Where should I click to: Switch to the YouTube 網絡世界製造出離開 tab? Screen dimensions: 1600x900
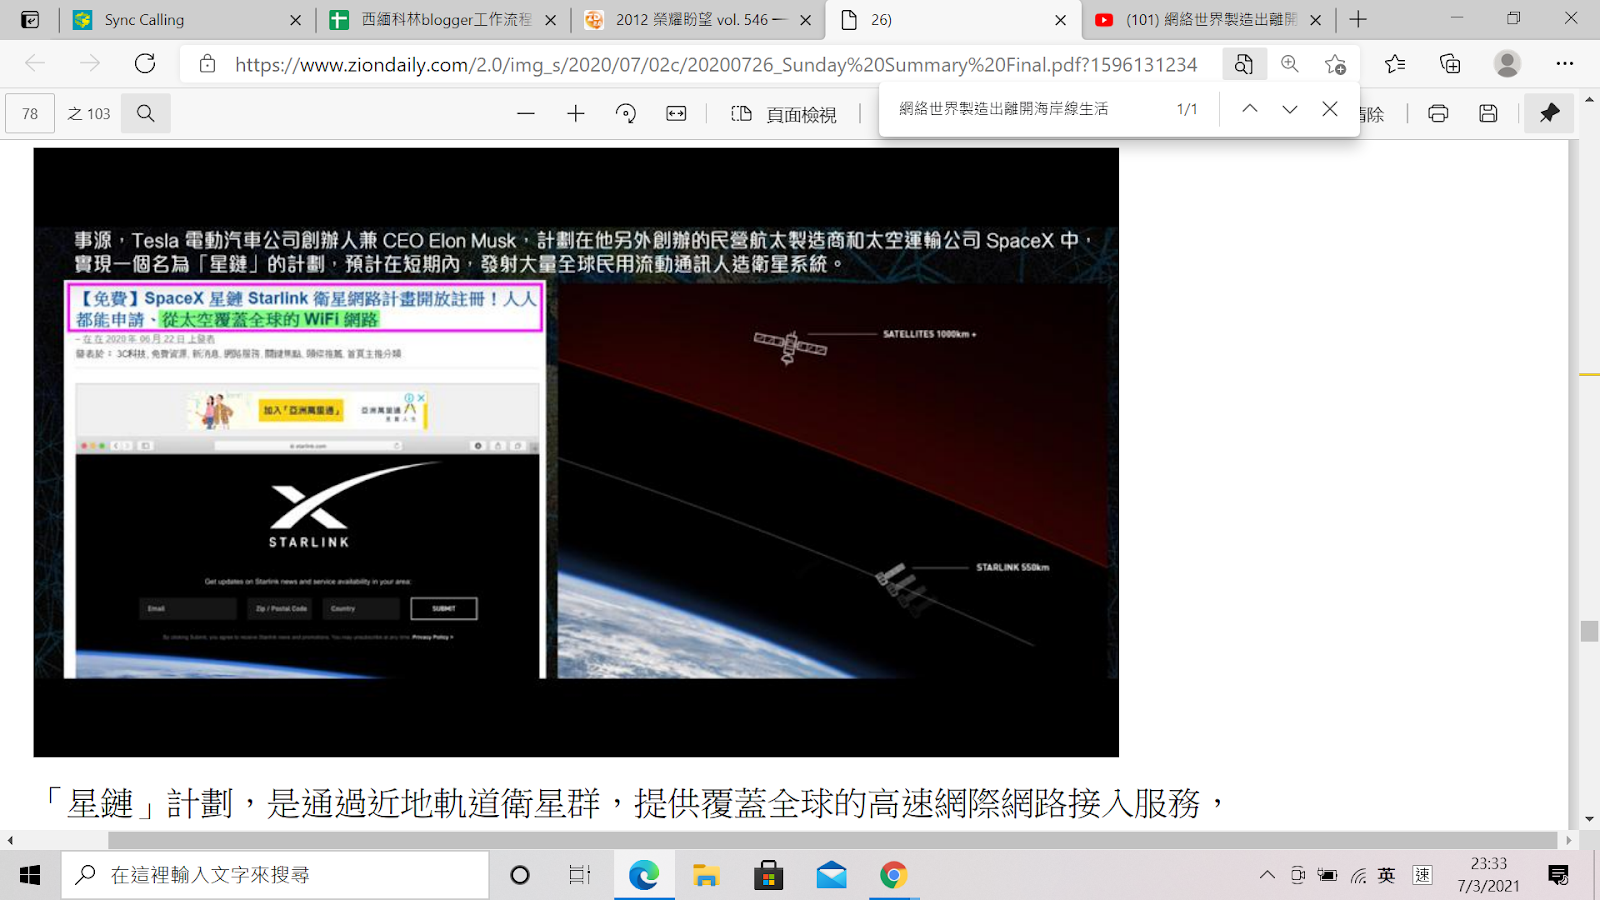click(x=1208, y=19)
